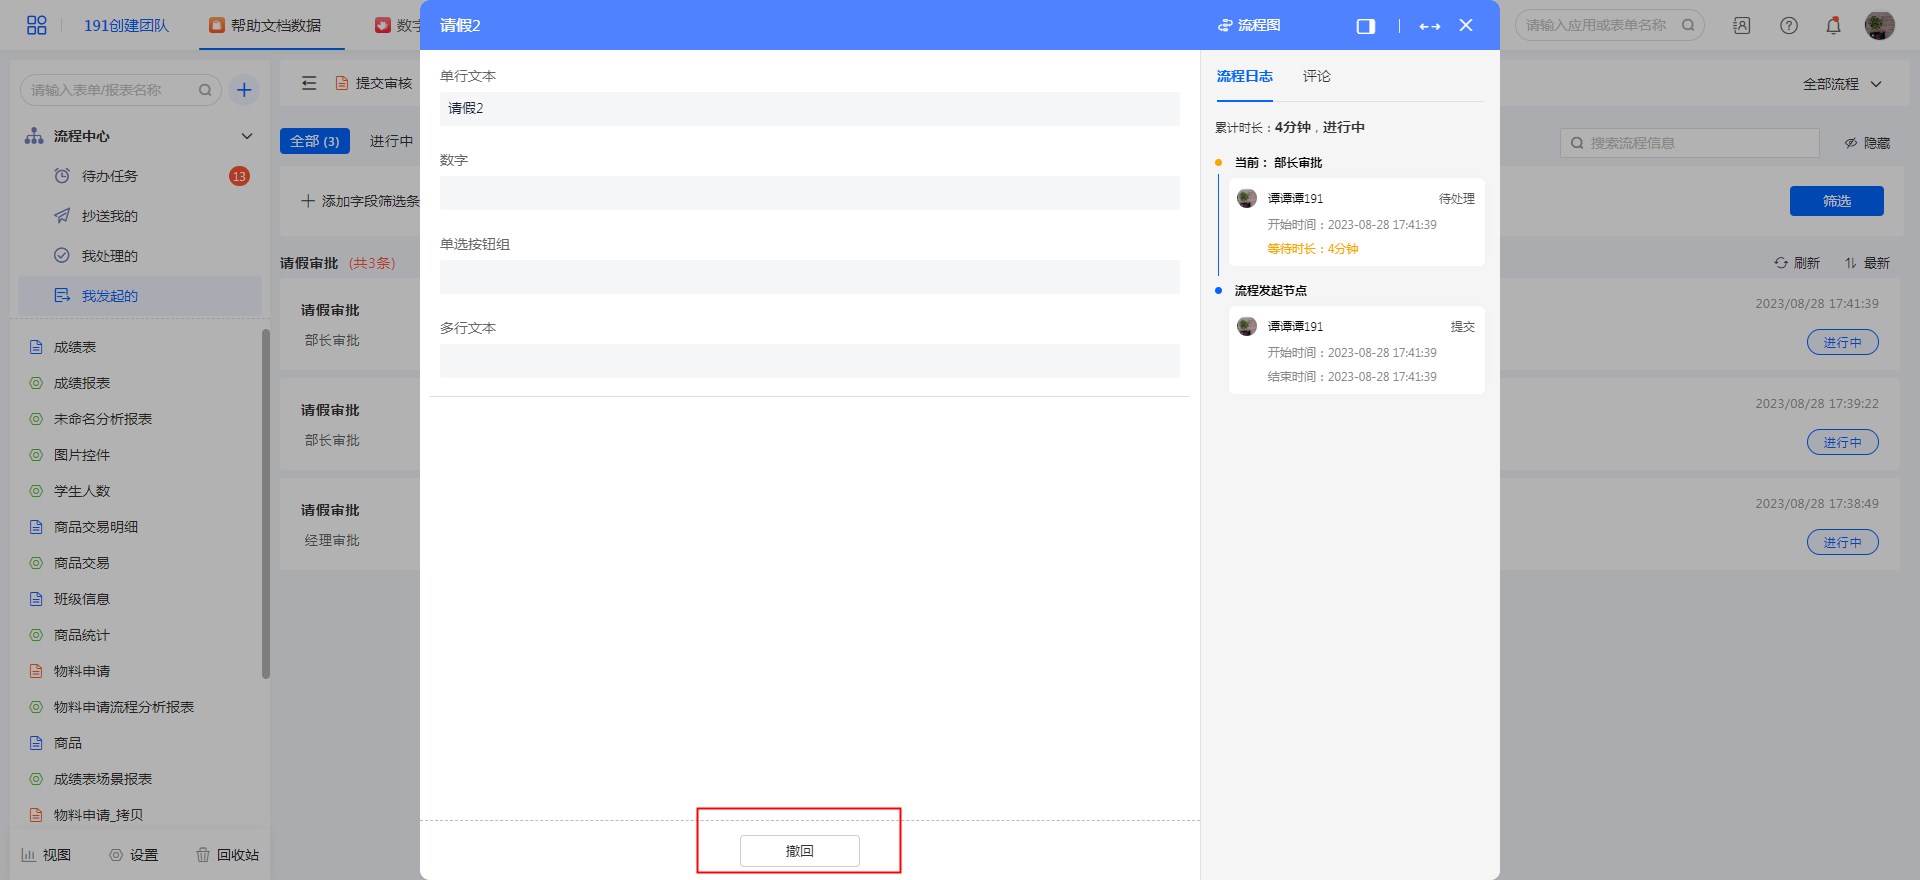Toggle 隐藏 to hide filter panel
The width and height of the screenshot is (1920, 880).
pyautogui.click(x=1867, y=143)
